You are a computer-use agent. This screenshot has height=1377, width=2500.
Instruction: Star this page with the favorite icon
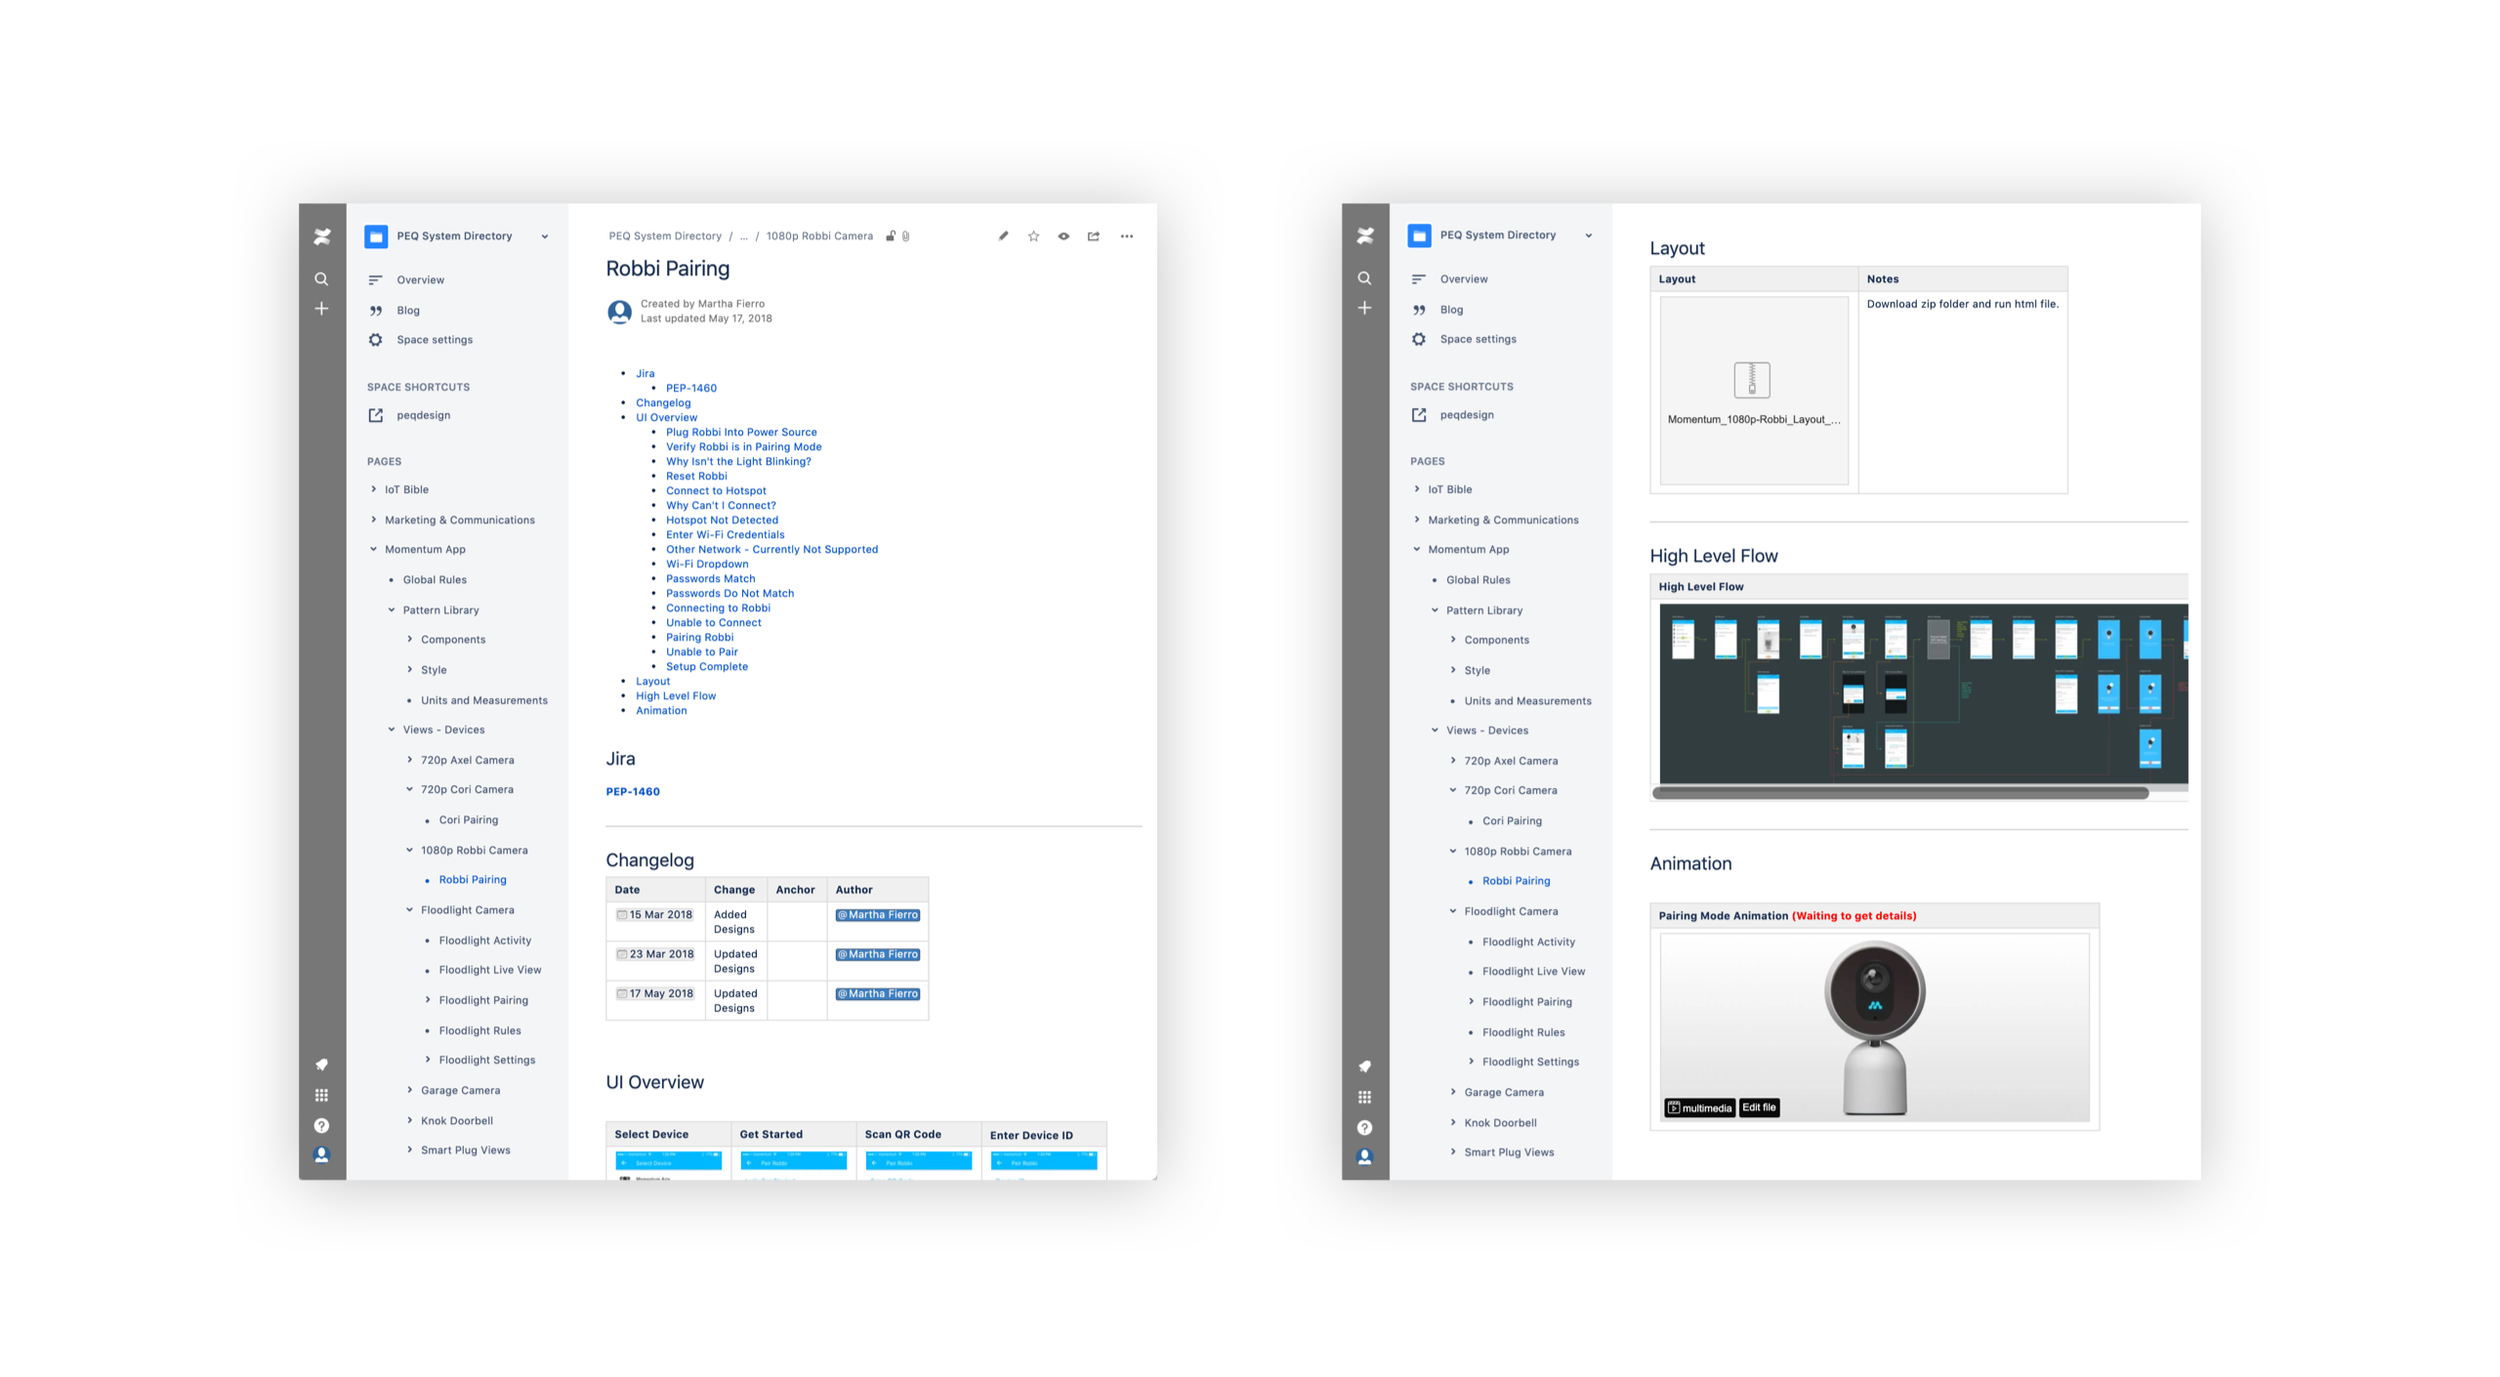coord(1033,236)
